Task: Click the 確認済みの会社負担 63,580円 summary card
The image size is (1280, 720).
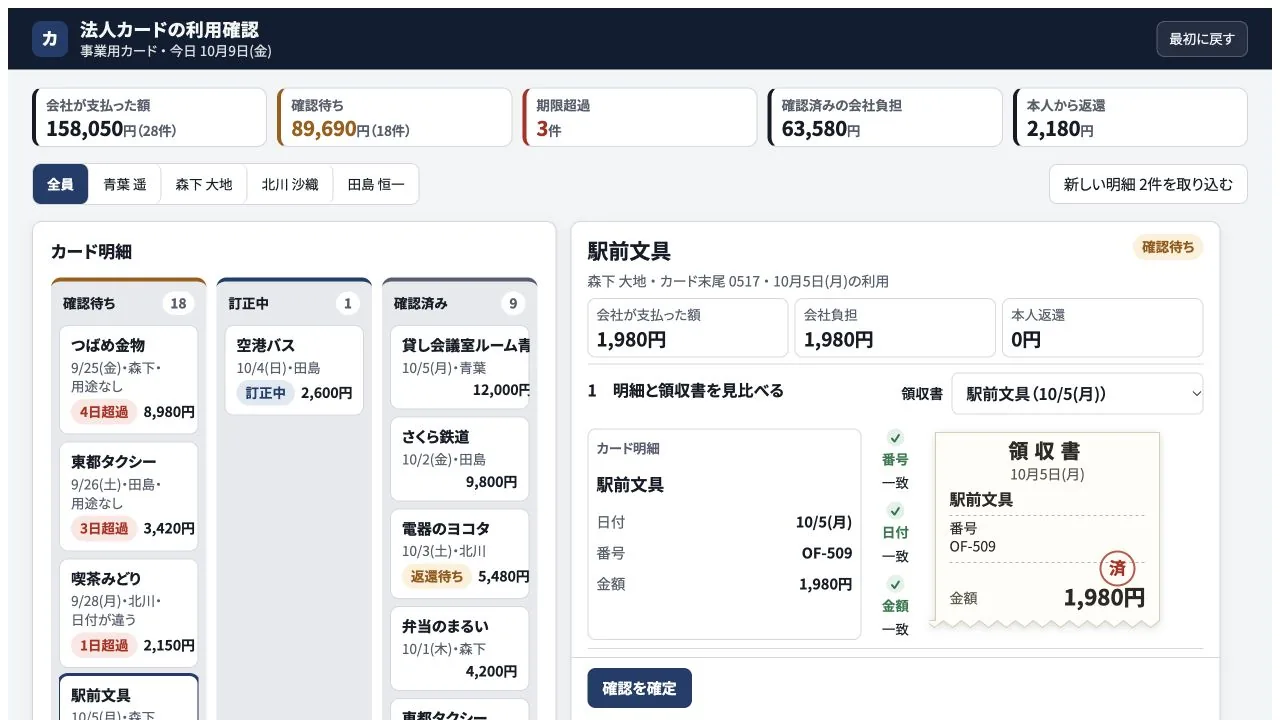Action: (885, 117)
